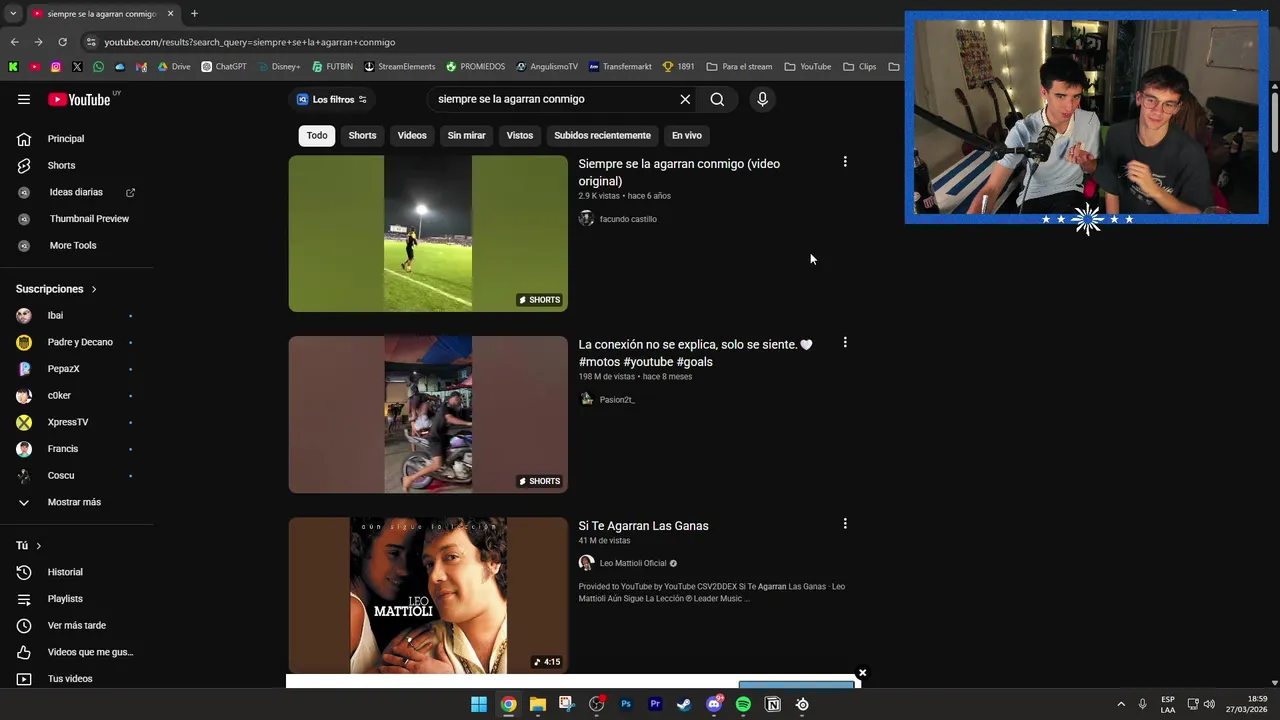Screen dimensions: 1280x720
Task: Expand the Suscripciones section
Action: [x=56, y=289]
